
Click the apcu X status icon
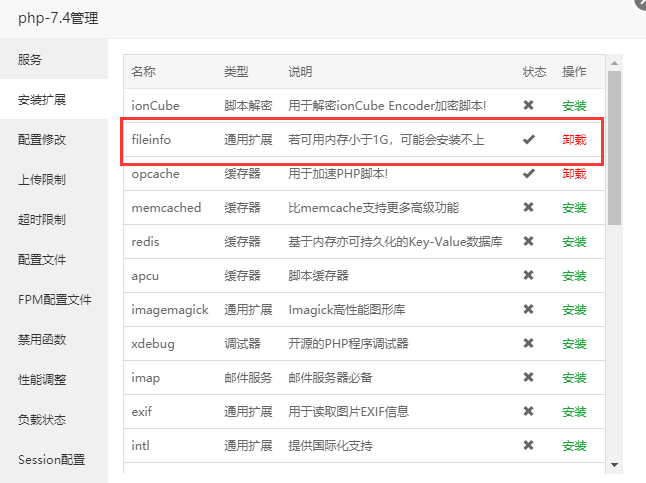tap(529, 275)
